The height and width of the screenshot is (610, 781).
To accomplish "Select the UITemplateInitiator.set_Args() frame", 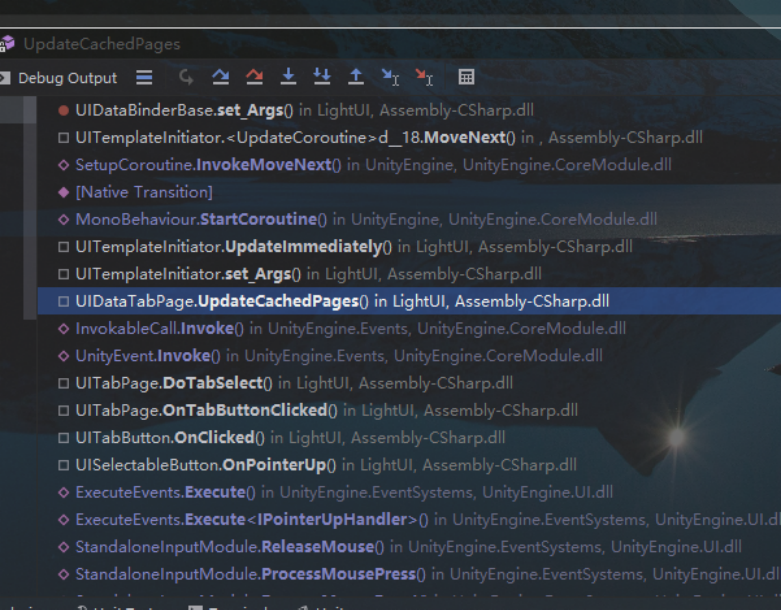I will pyautogui.click(x=409, y=274).
